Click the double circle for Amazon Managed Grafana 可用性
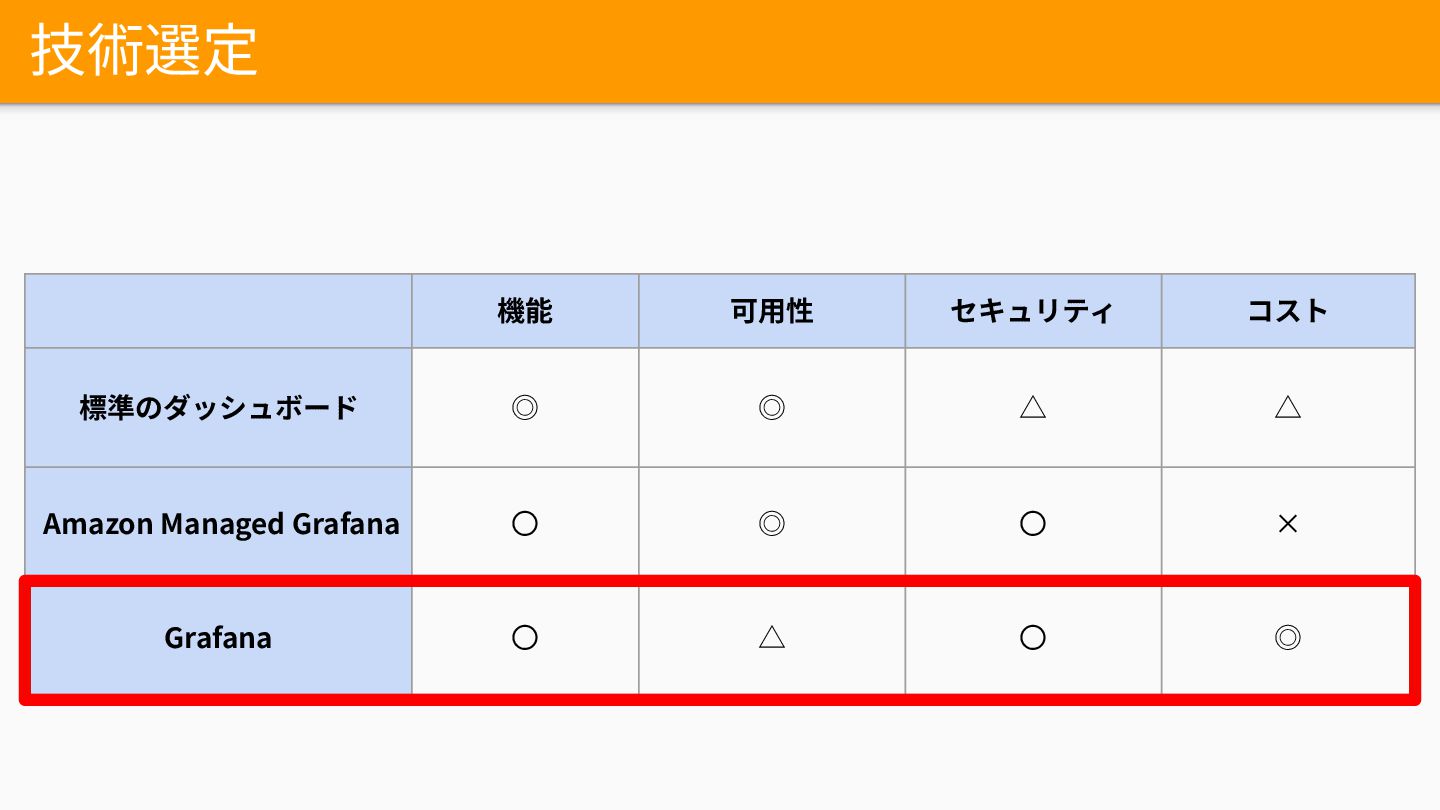The height and width of the screenshot is (810, 1440). [772, 523]
